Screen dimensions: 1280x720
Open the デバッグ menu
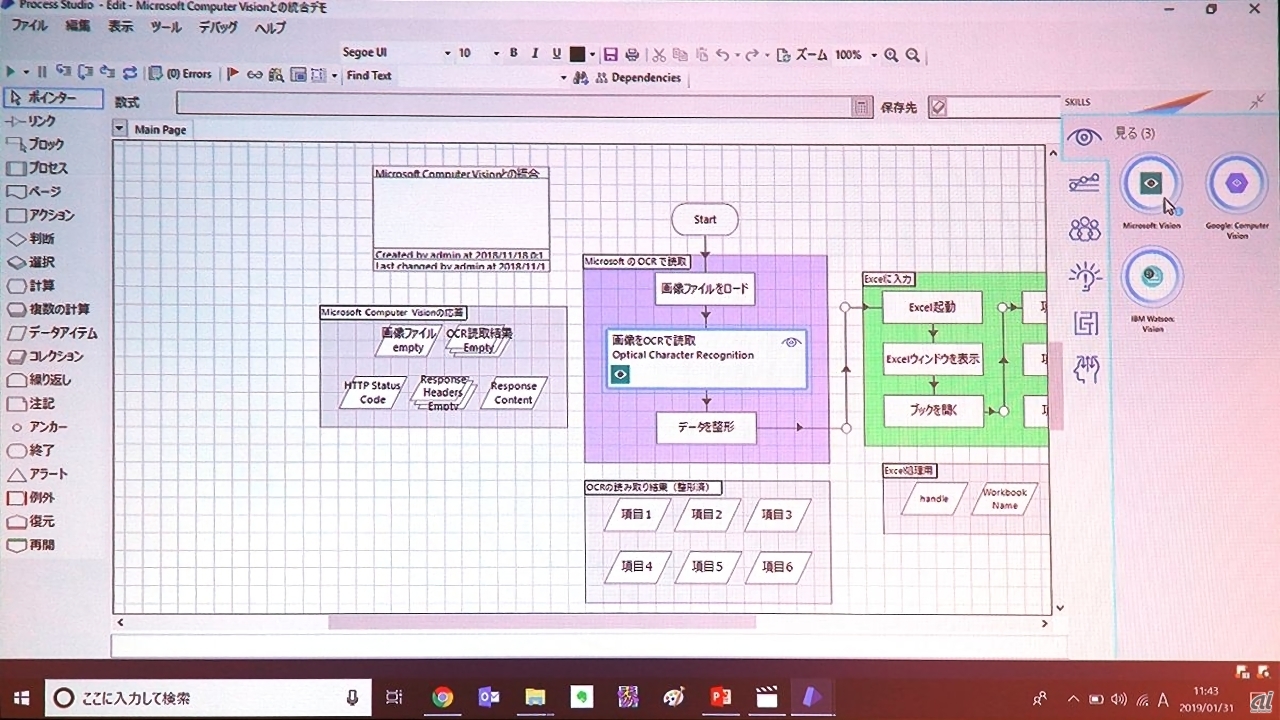tap(218, 27)
